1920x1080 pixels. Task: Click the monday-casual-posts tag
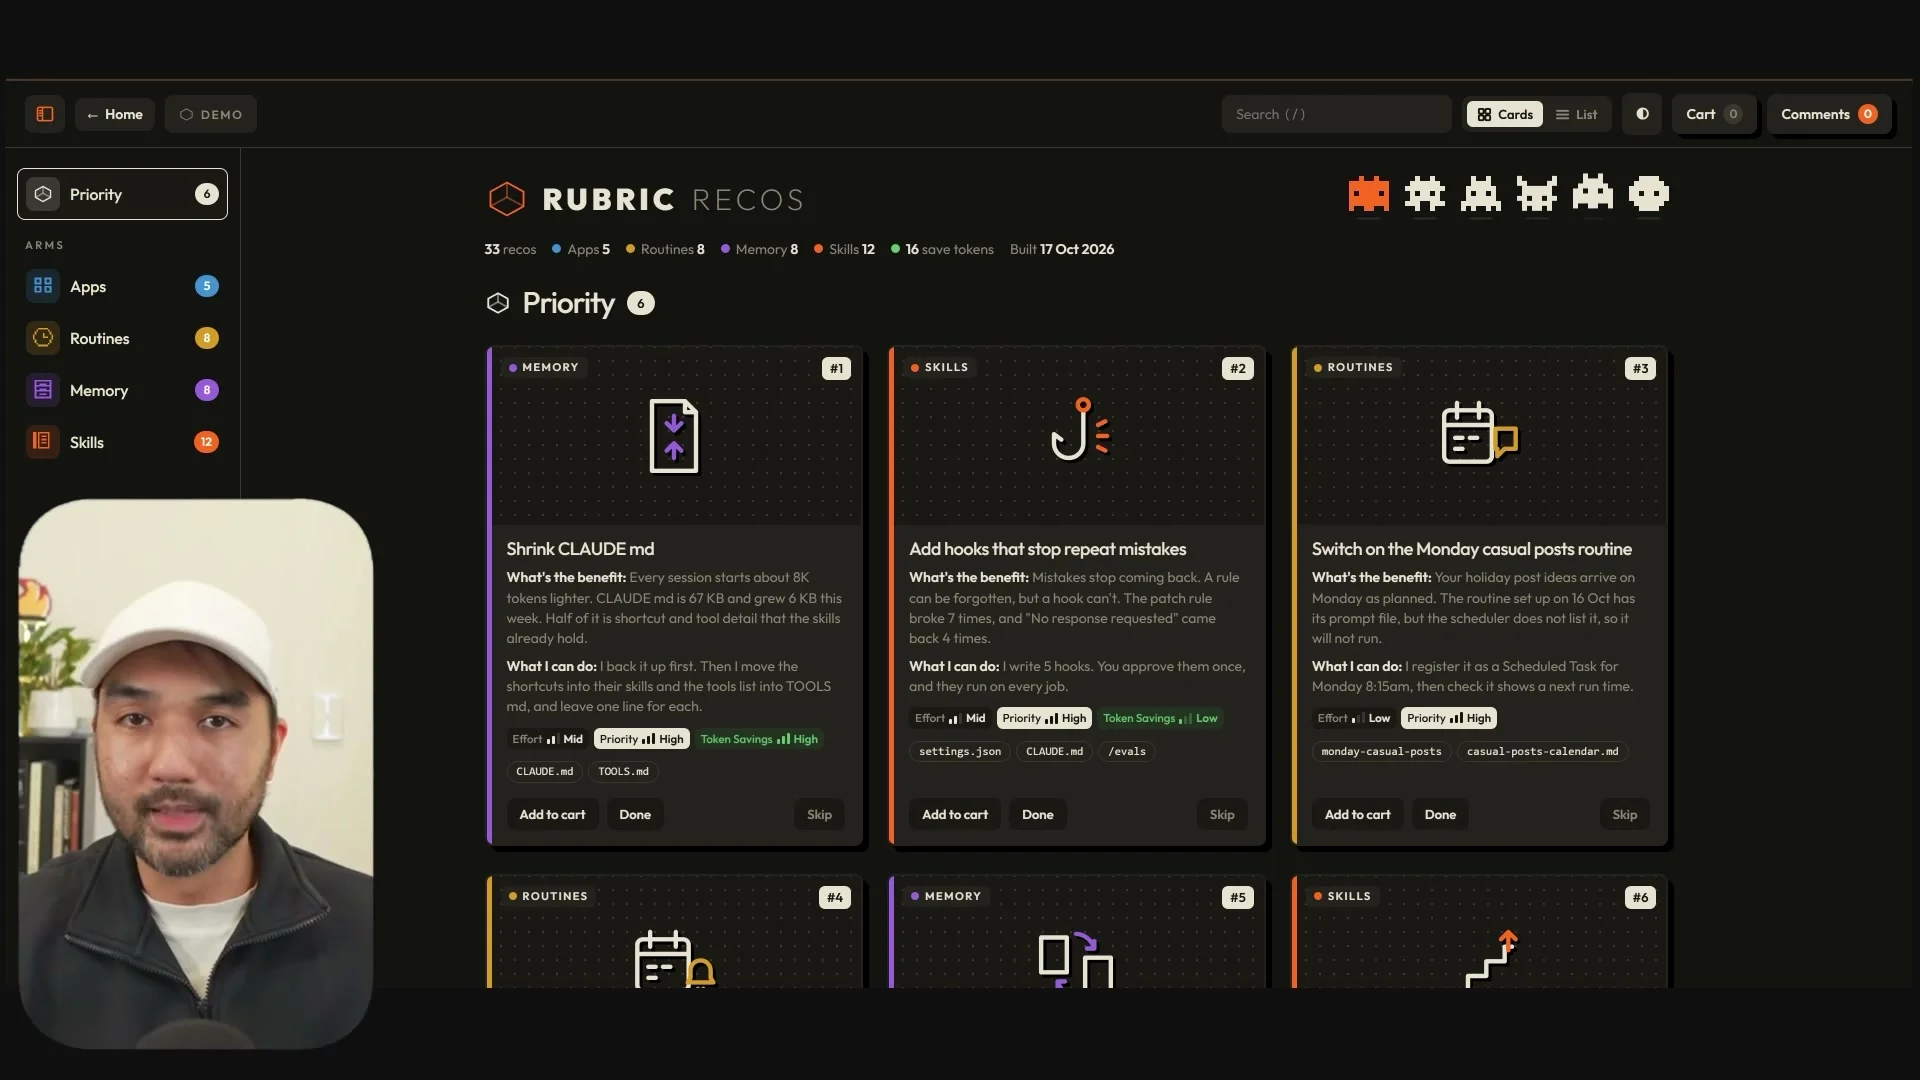[x=1381, y=751]
